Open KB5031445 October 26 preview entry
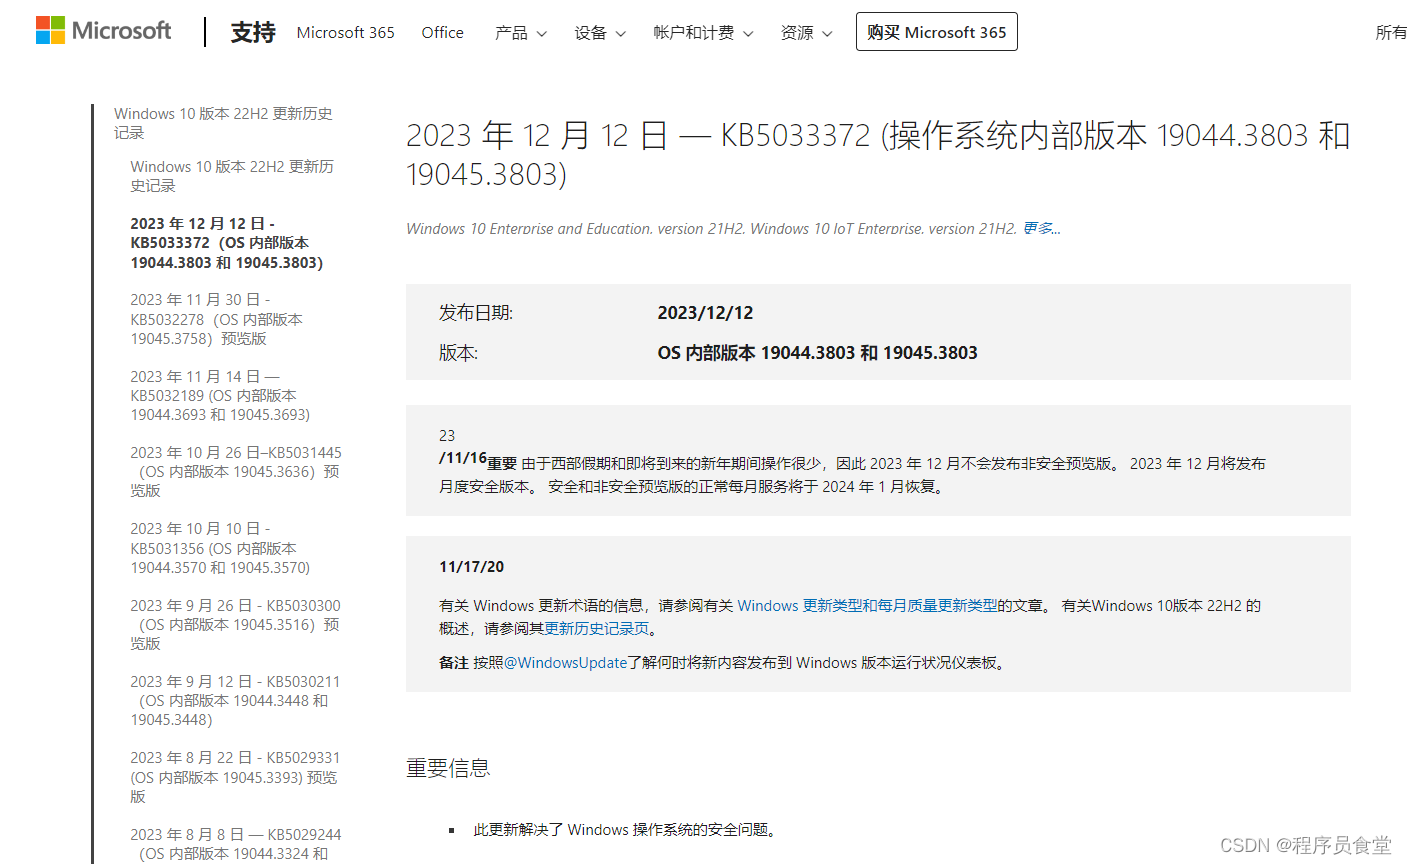Image resolution: width=1407 pixels, height=864 pixels. pos(236,471)
